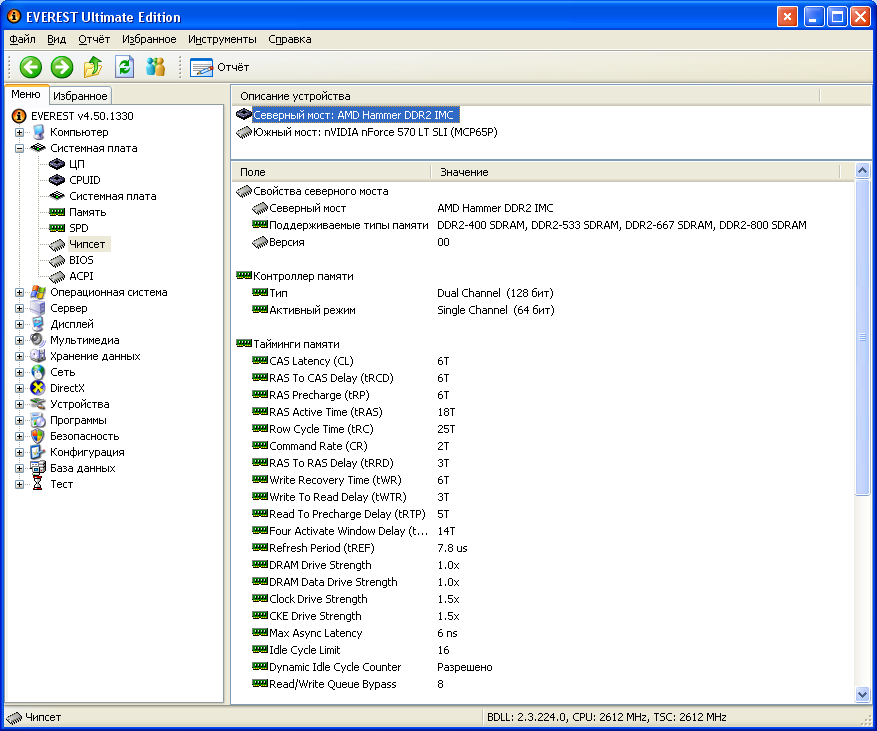Select the Память memory module icon
The height and width of the screenshot is (731, 877).
coord(57,212)
